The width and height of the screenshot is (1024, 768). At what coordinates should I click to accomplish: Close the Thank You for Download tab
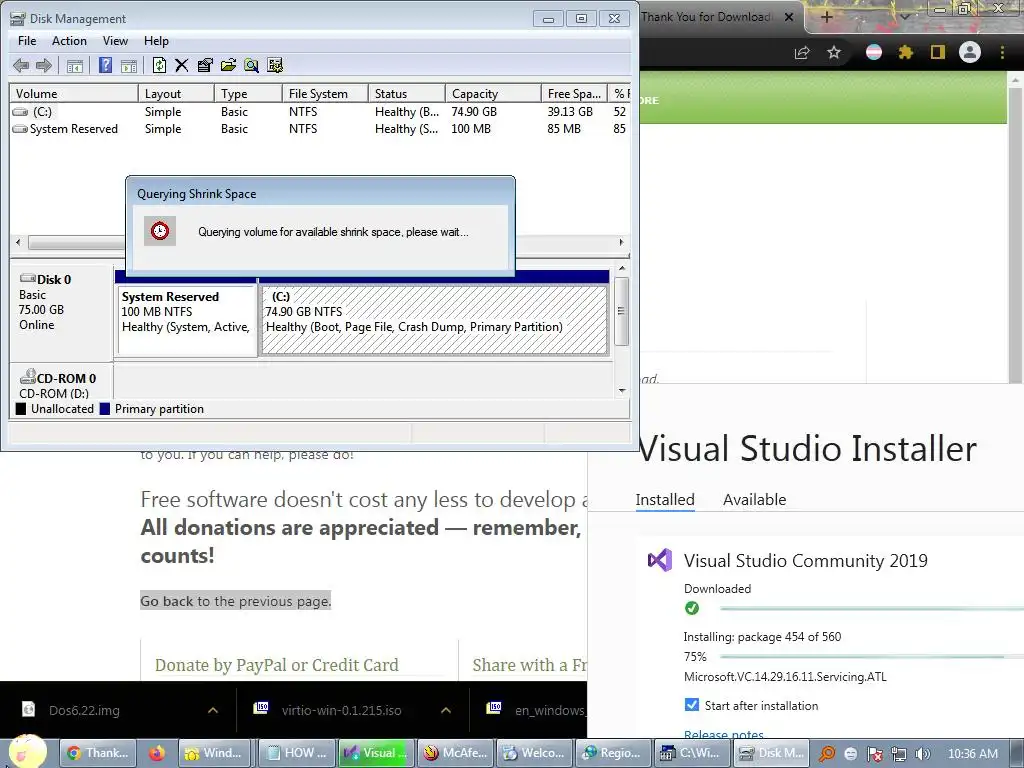(x=789, y=17)
